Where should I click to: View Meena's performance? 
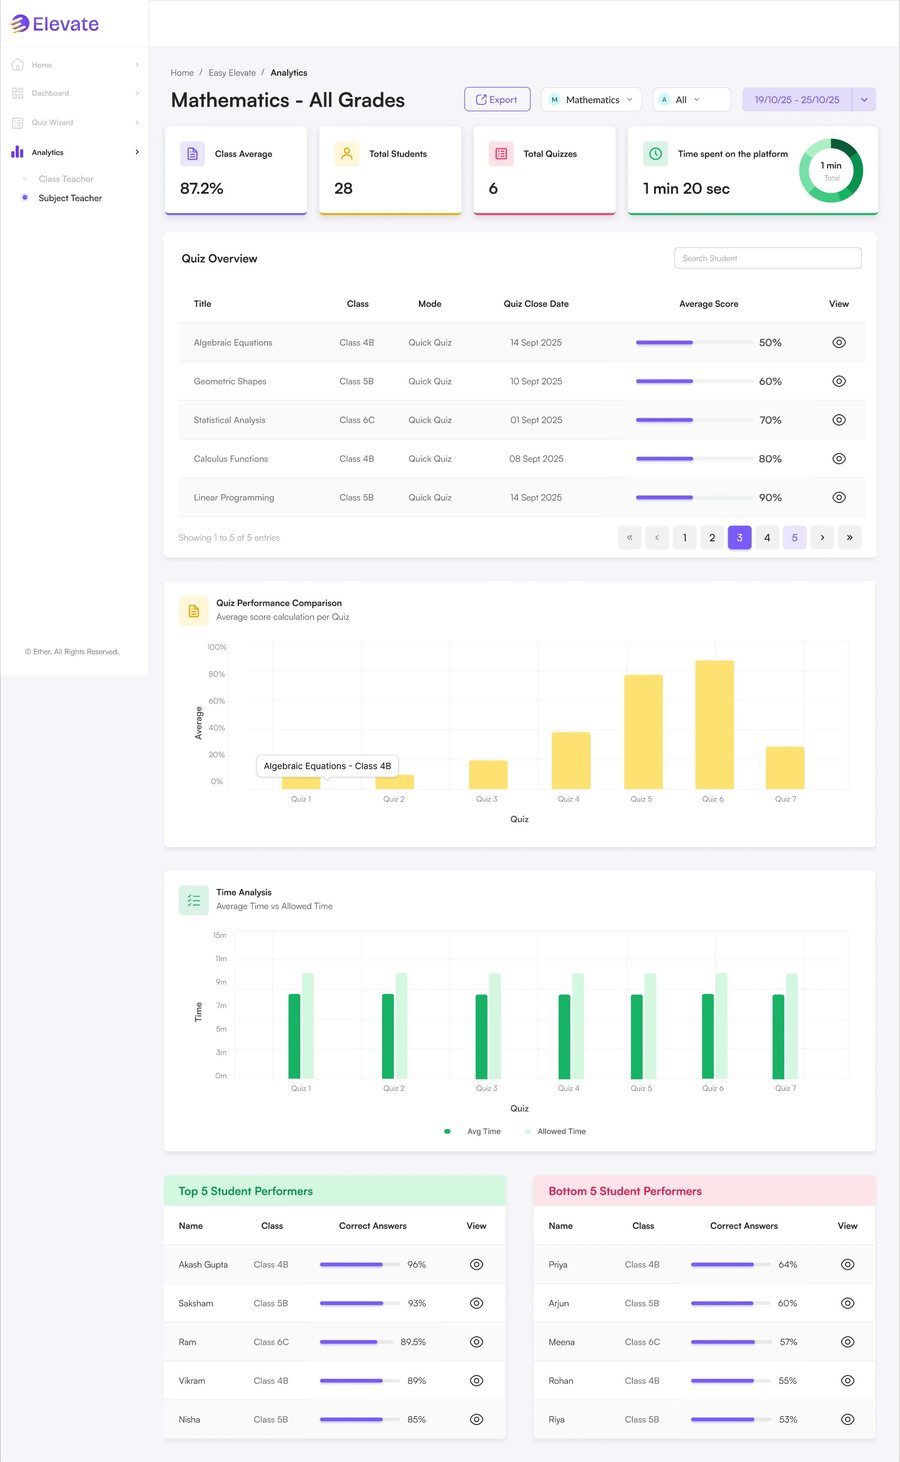(848, 1342)
